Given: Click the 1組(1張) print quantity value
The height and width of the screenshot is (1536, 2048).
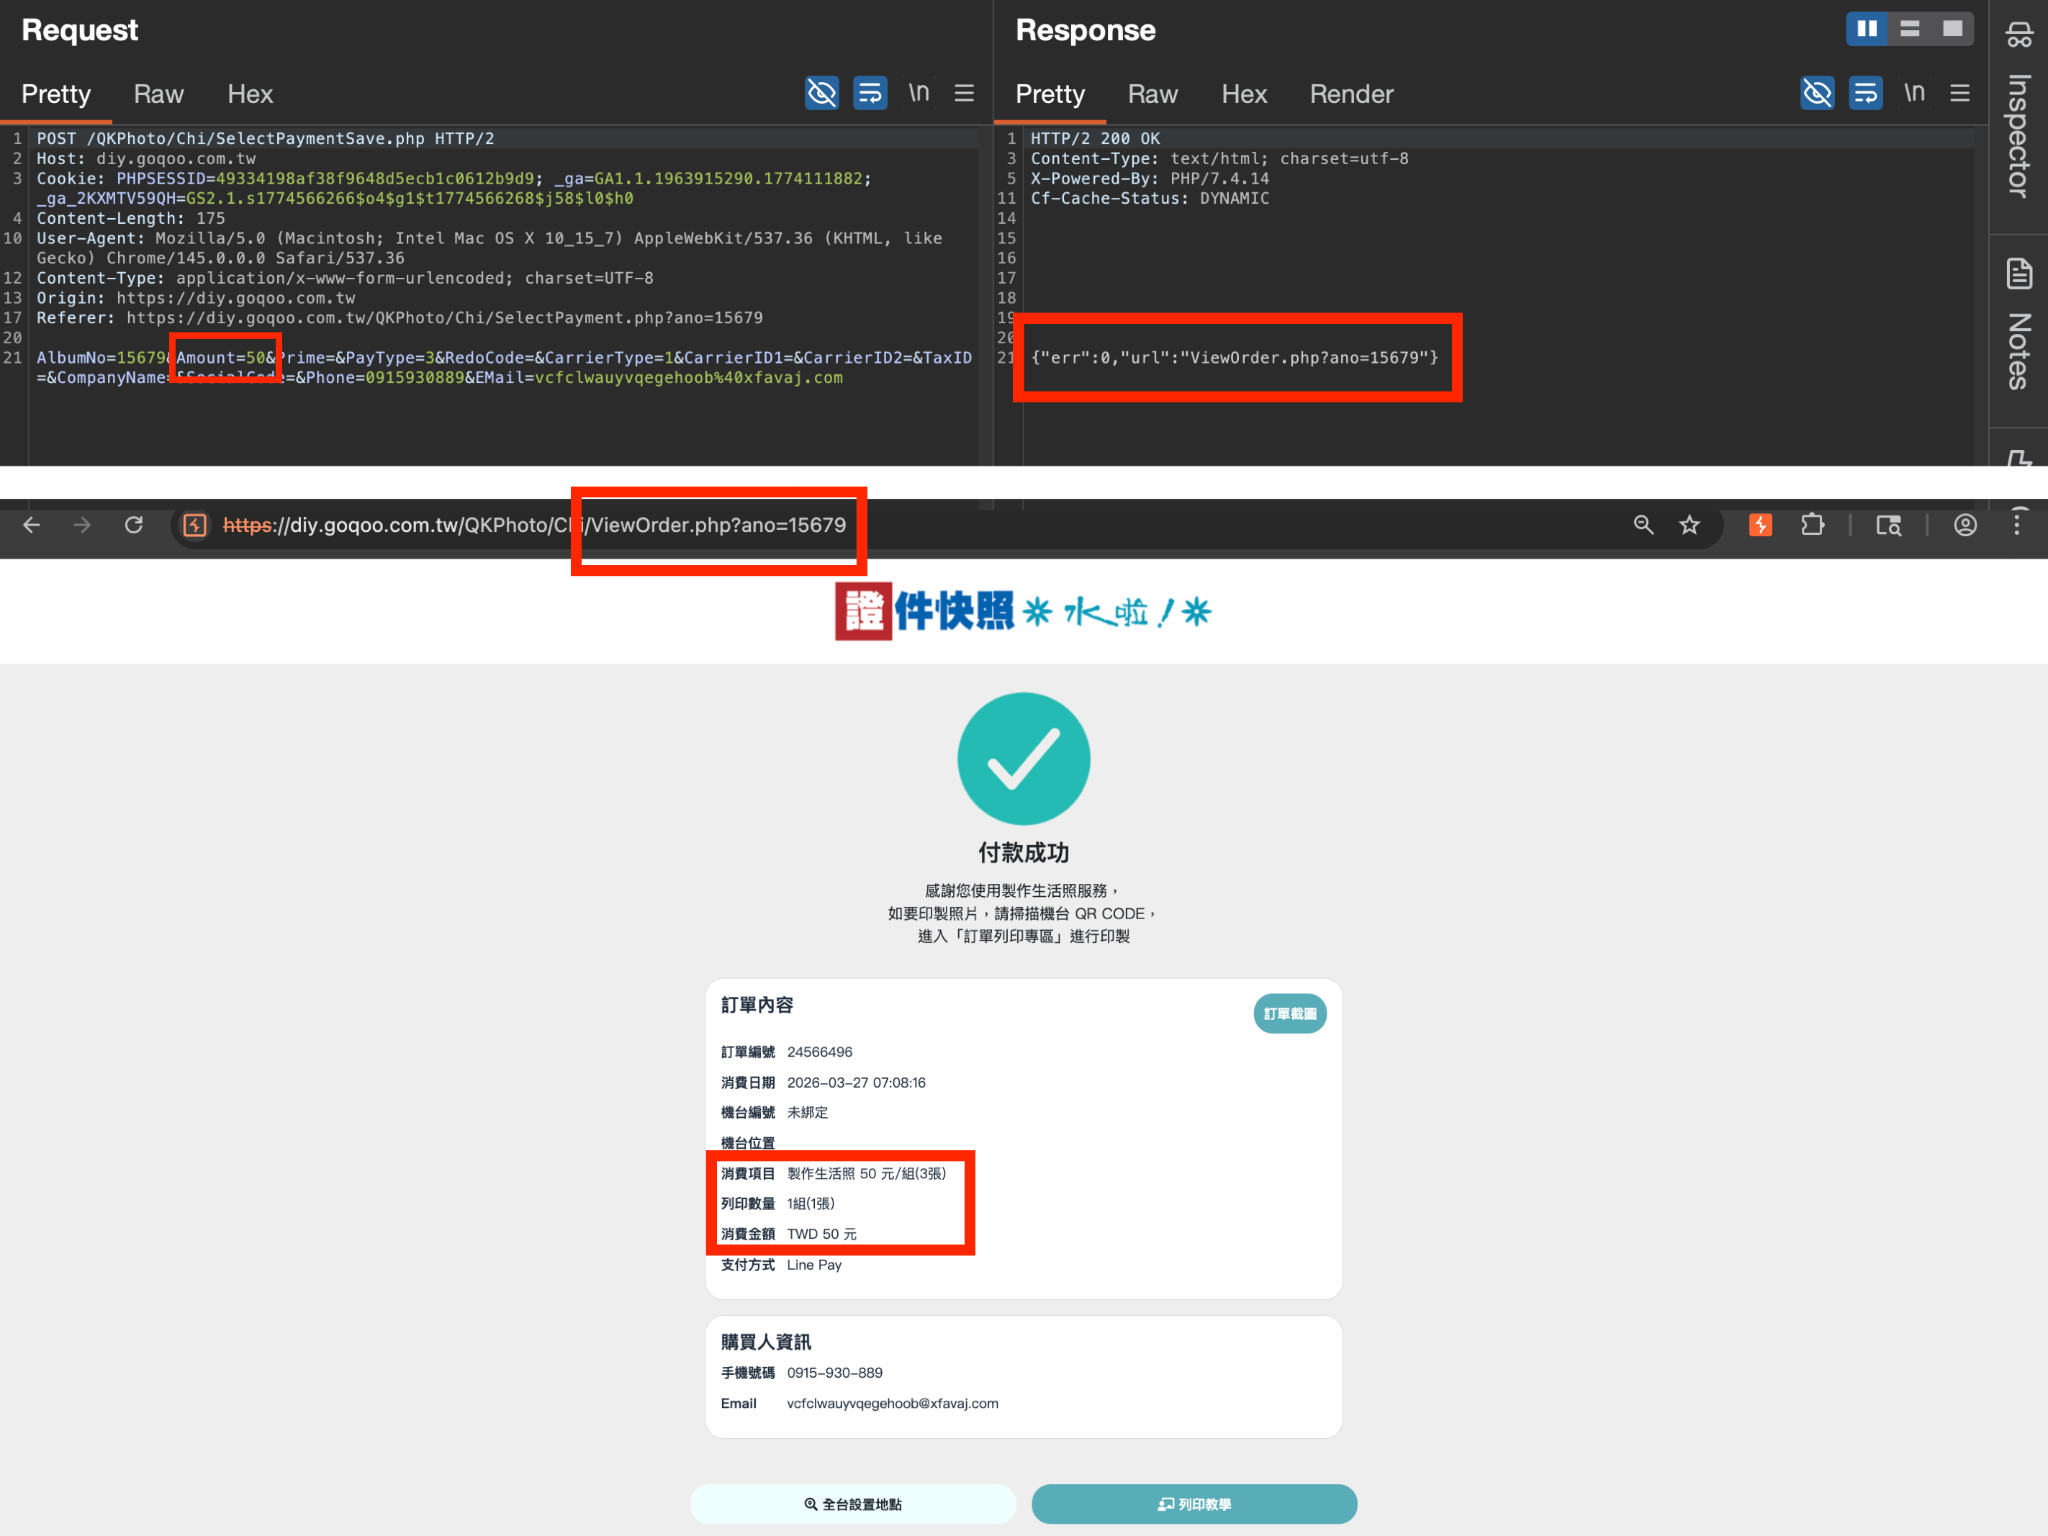Looking at the screenshot, I should click(811, 1204).
